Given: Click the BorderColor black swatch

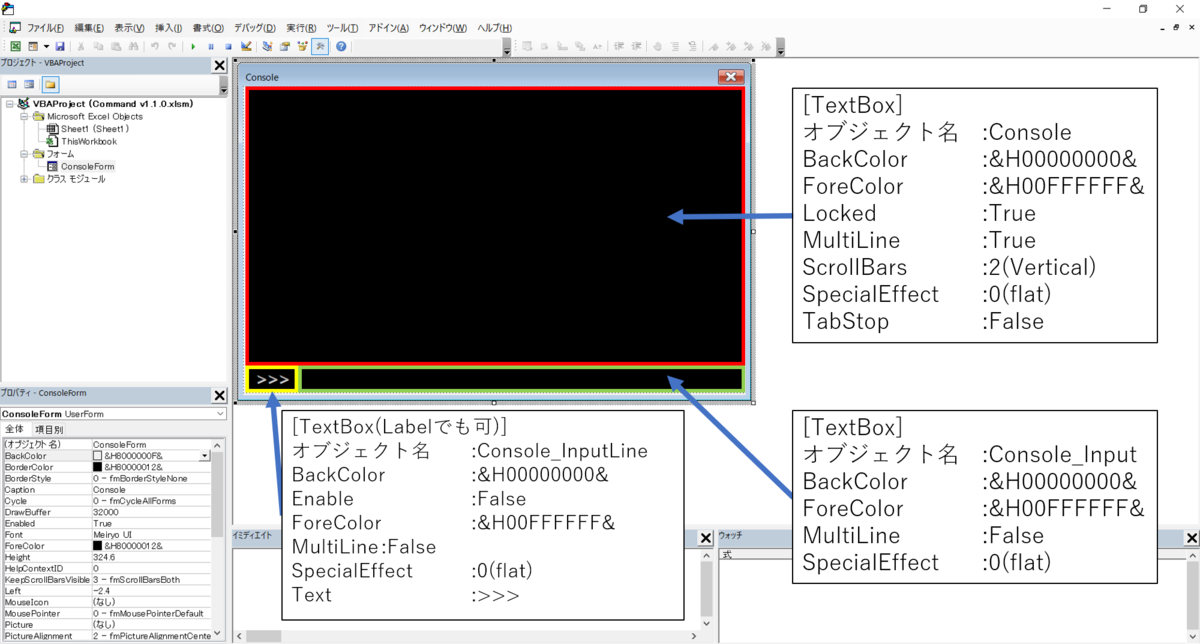Looking at the screenshot, I should (98, 466).
